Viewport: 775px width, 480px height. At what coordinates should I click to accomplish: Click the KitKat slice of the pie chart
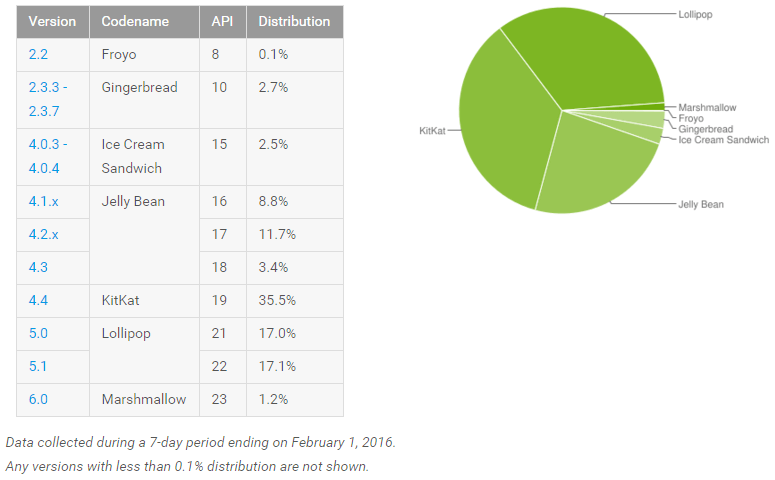(500, 130)
